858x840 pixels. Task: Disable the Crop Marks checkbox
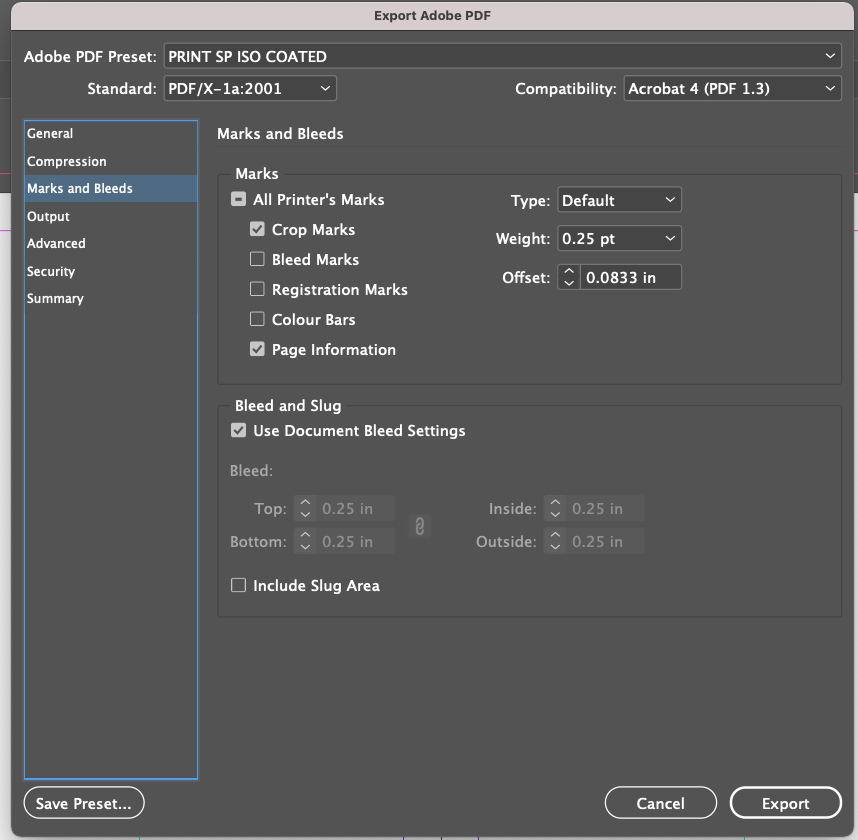tap(257, 230)
